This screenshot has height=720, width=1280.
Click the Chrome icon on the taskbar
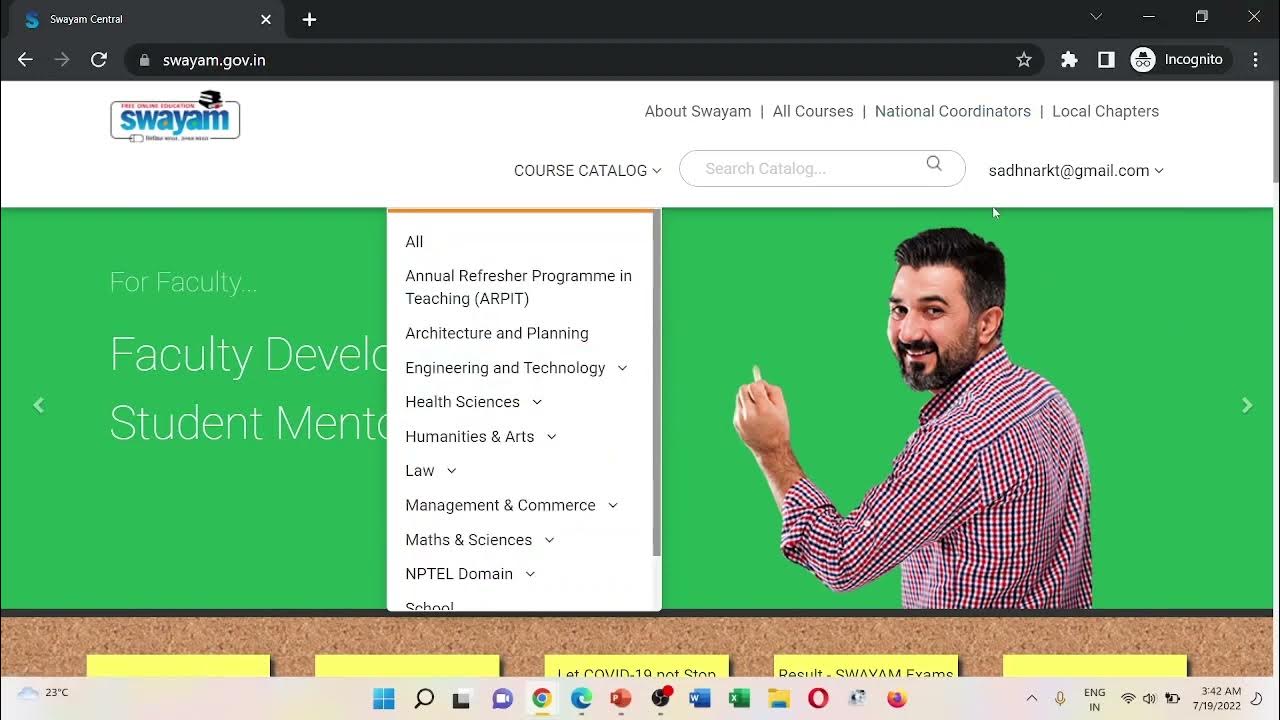point(541,698)
